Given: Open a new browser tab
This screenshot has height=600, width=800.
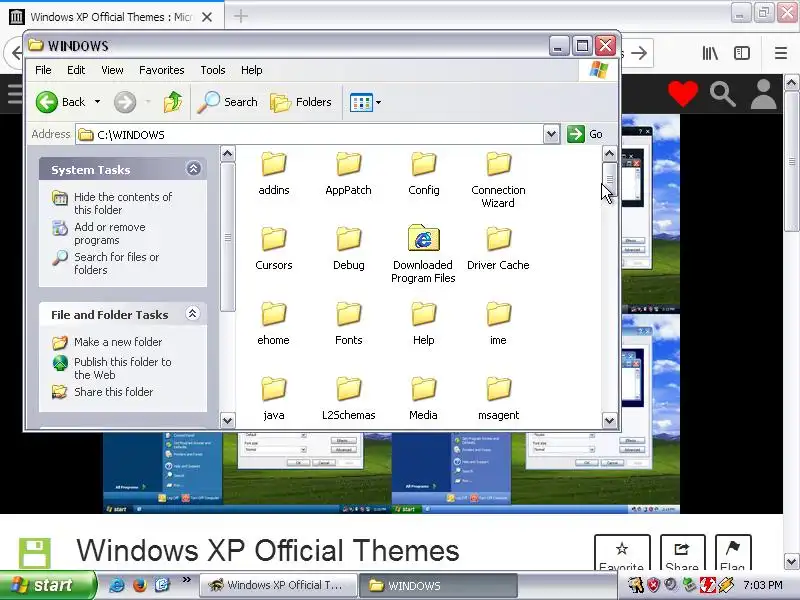Looking at the screenshot, I should pos(241,16).
